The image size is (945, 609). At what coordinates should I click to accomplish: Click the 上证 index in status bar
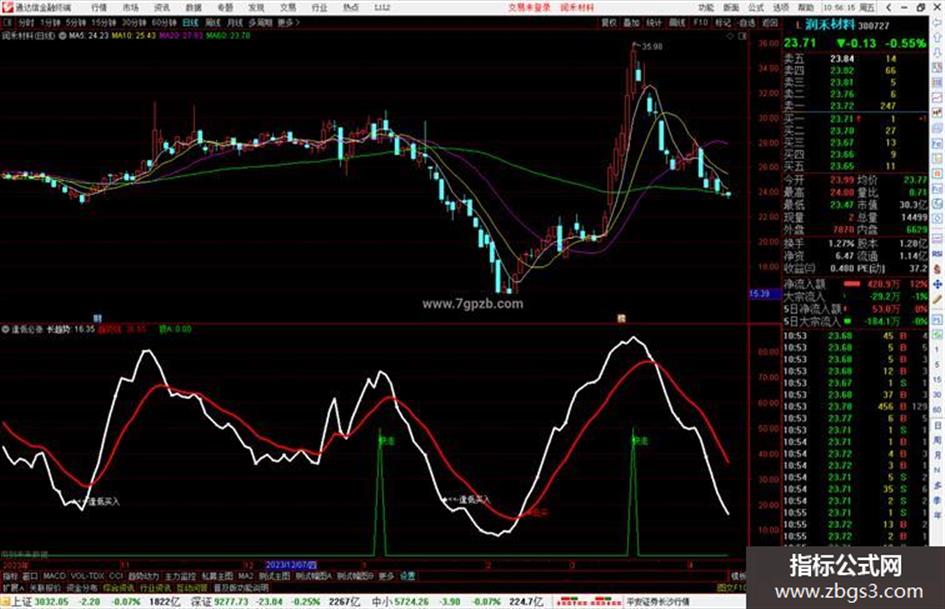(x=20, y=602)
